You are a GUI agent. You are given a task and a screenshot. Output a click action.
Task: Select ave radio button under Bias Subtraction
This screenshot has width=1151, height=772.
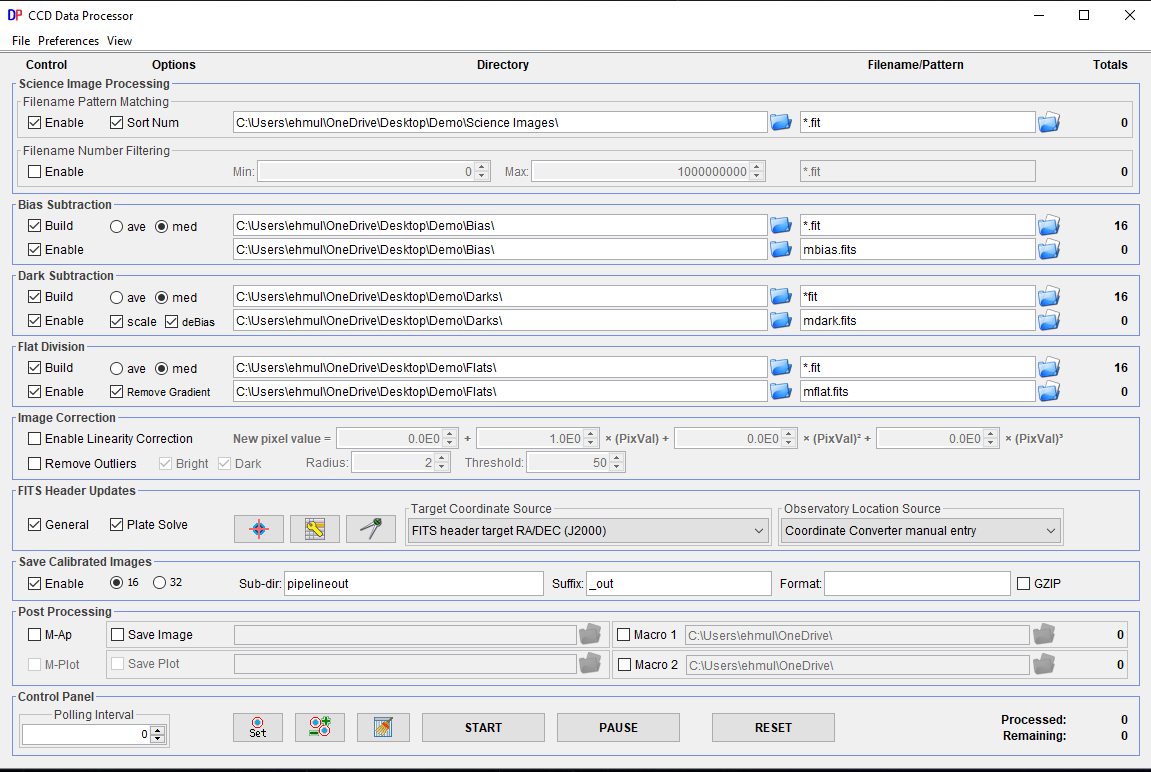[117, 226]
